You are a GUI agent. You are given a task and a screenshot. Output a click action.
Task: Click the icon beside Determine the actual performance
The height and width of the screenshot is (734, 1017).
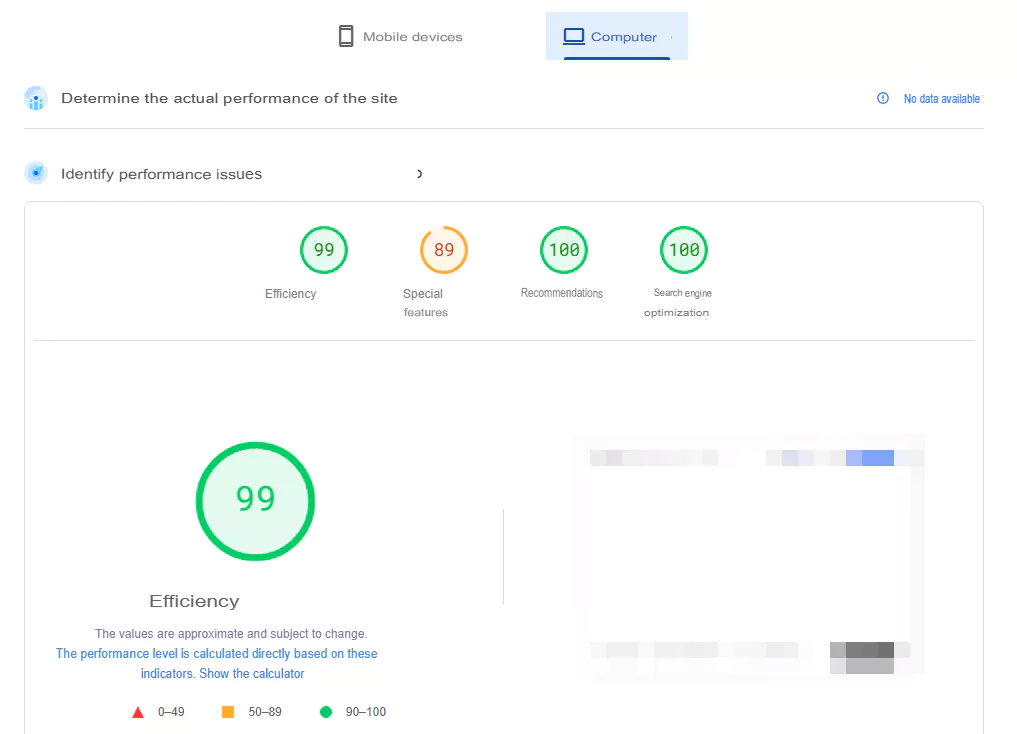(x=36, y=99)
